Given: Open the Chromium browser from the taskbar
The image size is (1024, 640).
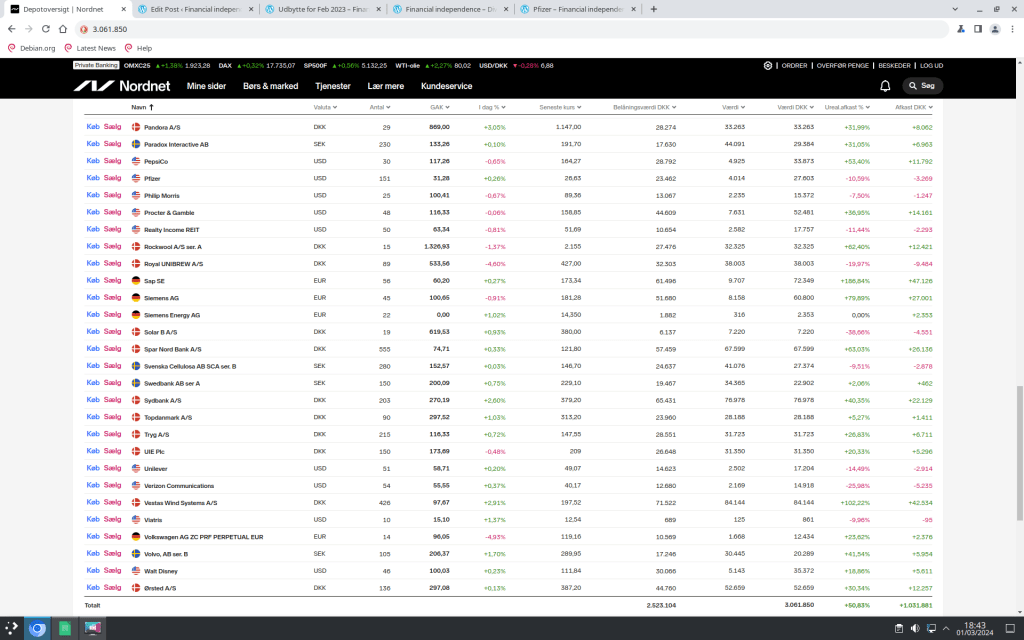Looking at the screenshot, I should tap(37, 628).
